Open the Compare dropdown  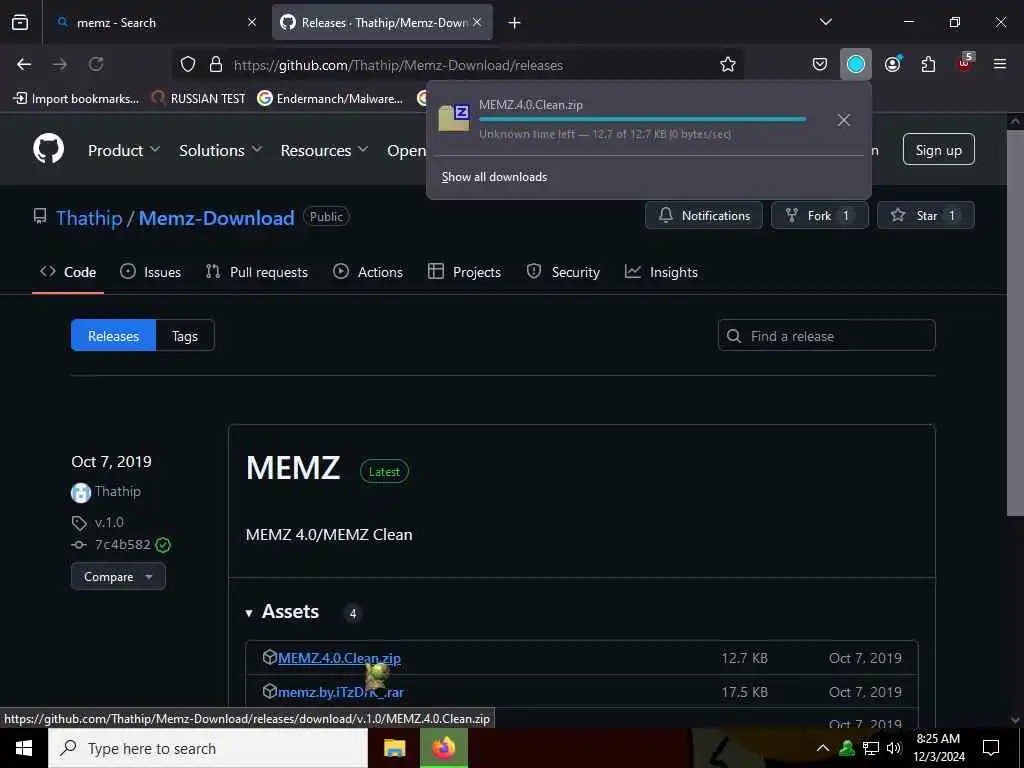pyautogui.click(x=118, y=577)
